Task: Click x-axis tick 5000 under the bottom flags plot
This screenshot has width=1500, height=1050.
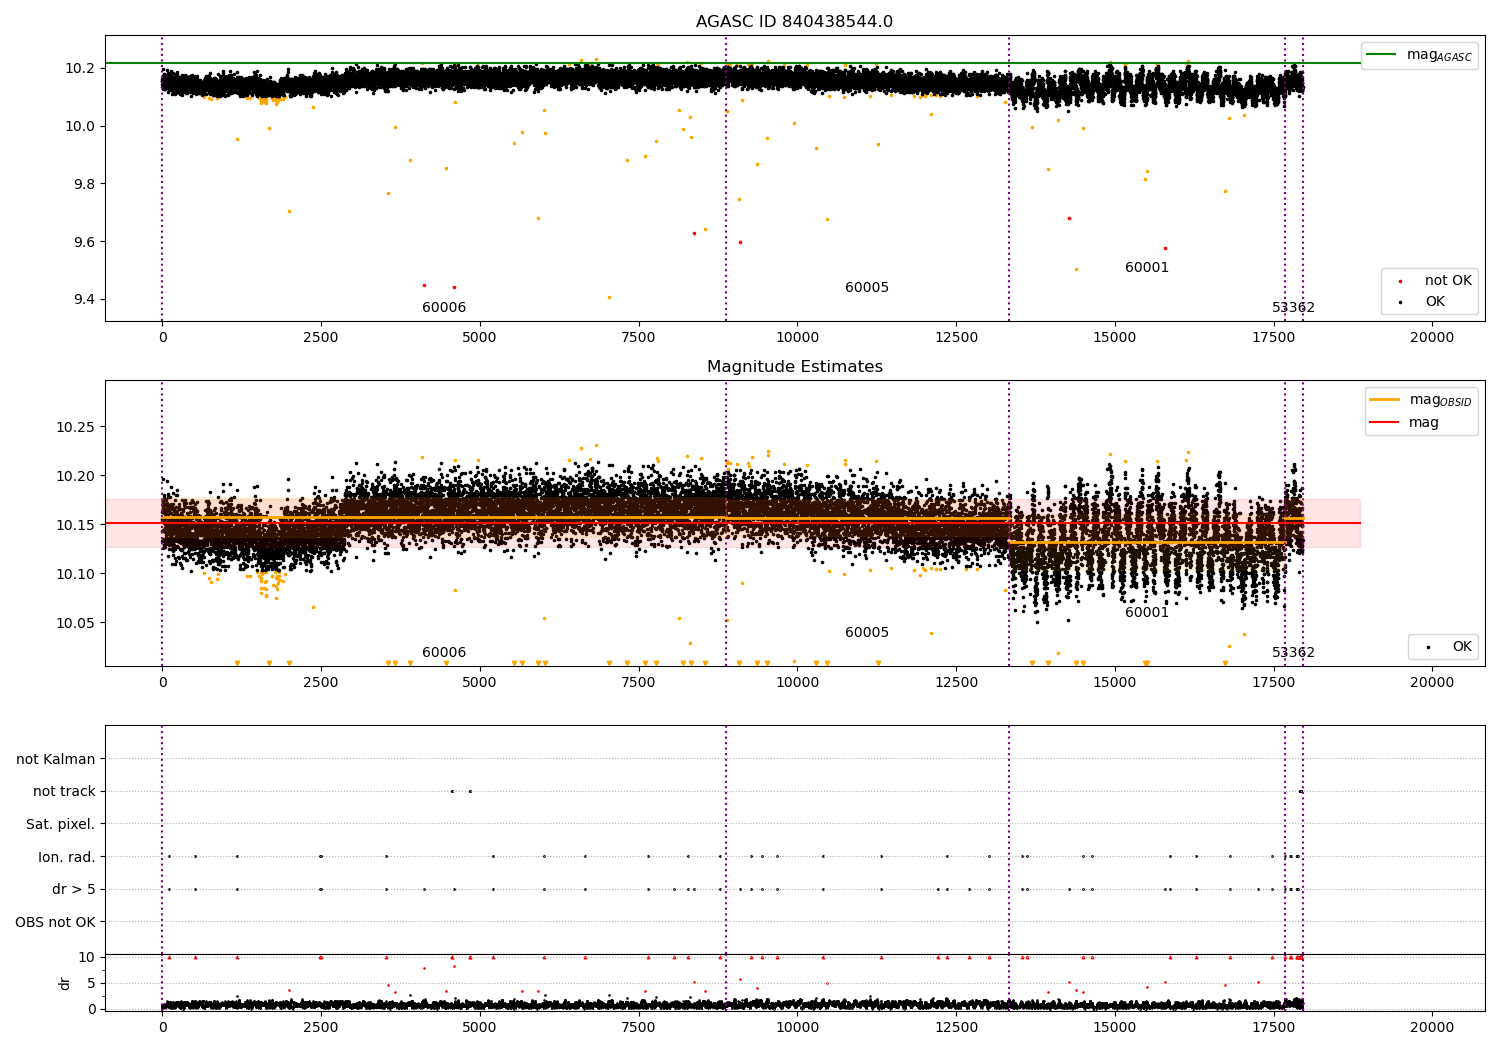Action: click(x=479, y=1028)
